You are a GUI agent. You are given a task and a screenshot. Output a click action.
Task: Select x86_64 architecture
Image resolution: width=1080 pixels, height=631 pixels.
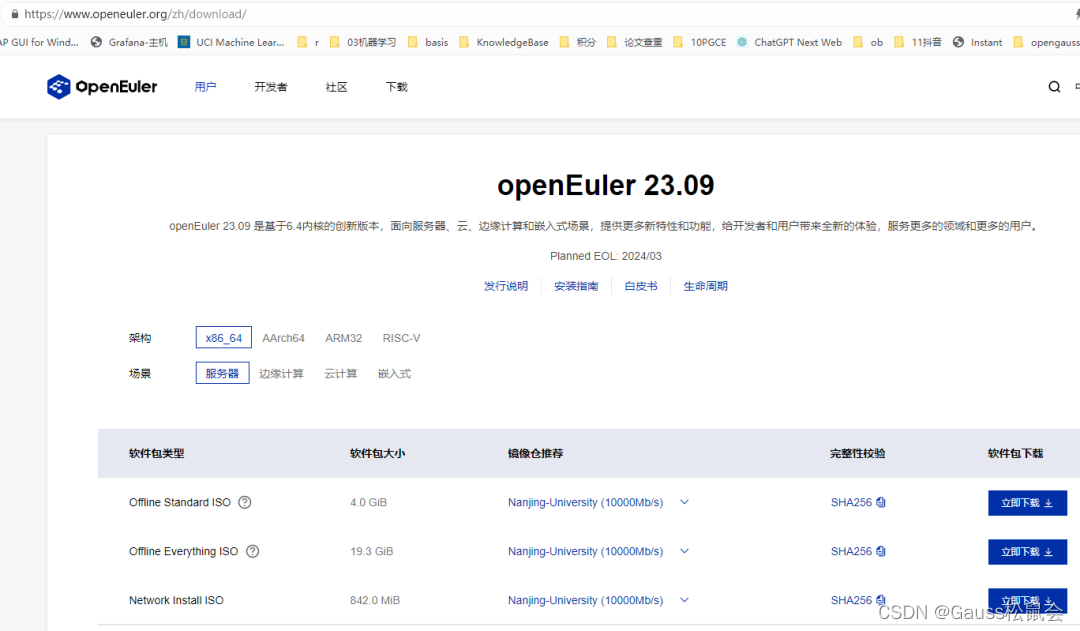point(224,338)
